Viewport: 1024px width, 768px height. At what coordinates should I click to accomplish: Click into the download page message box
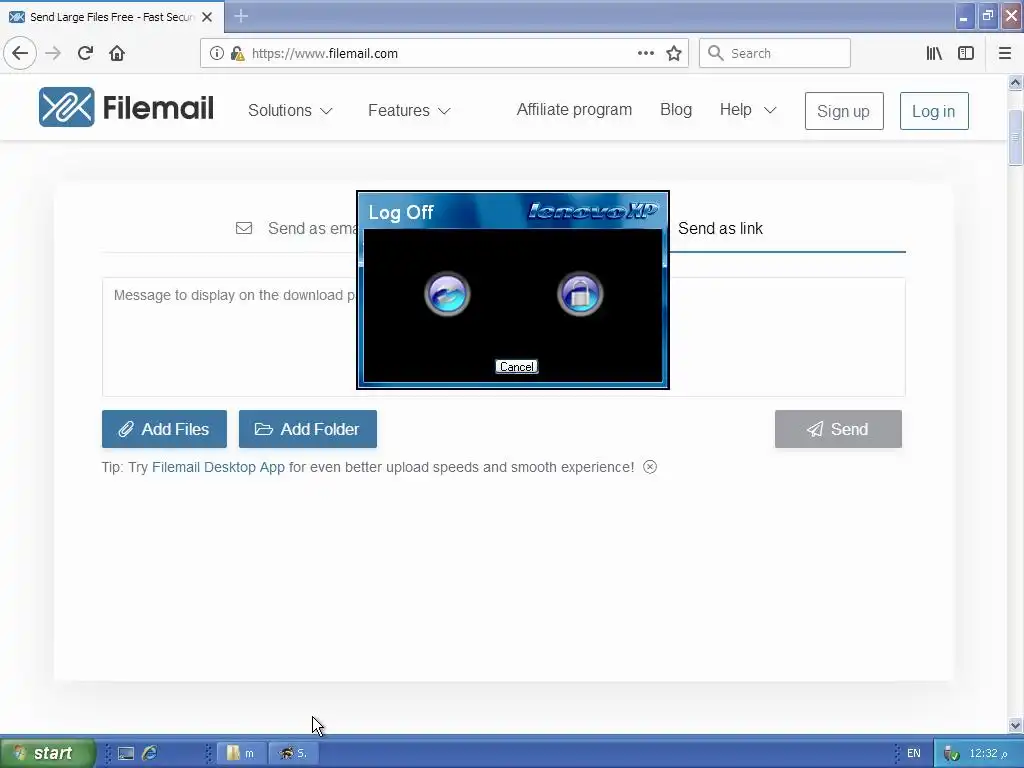coord(504,337)
